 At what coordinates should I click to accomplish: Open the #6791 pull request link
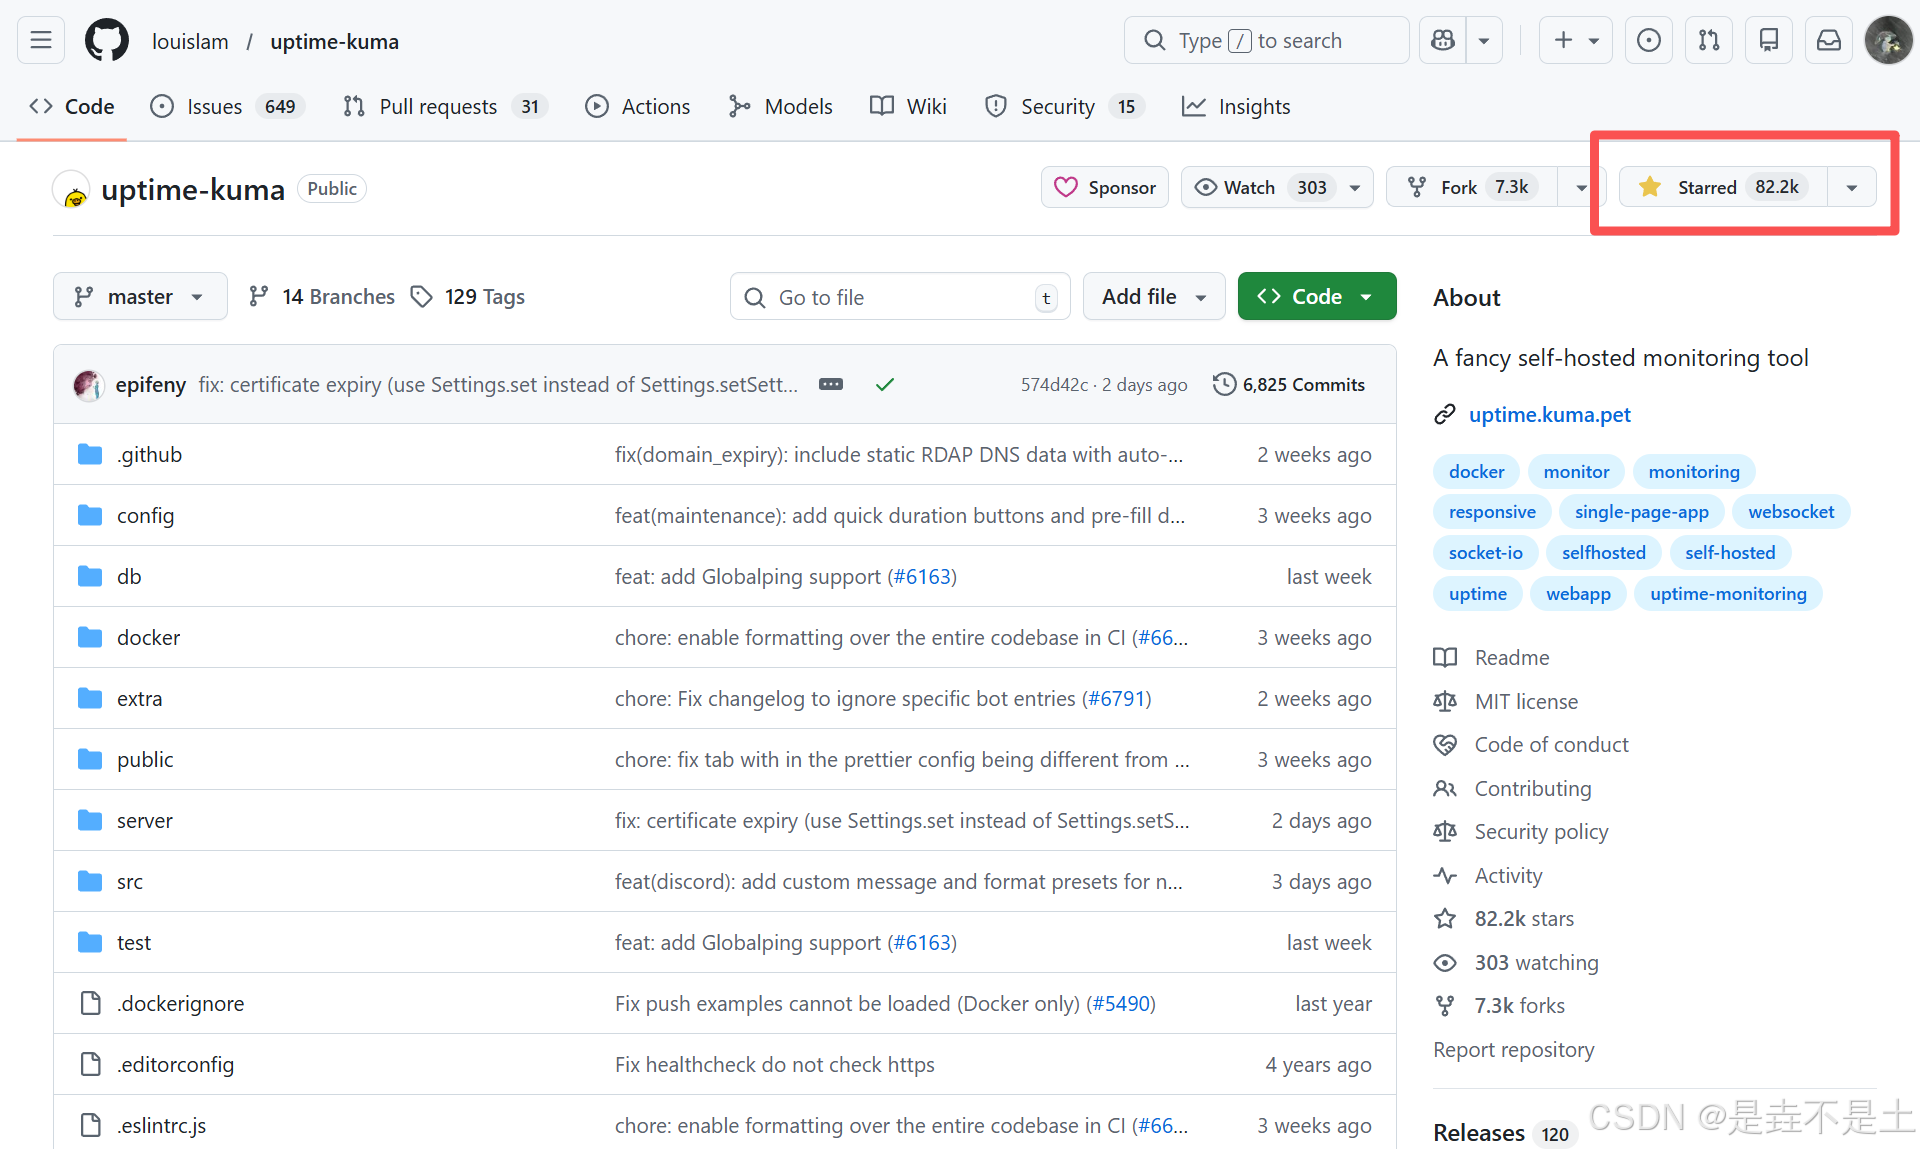(1116, 698)
